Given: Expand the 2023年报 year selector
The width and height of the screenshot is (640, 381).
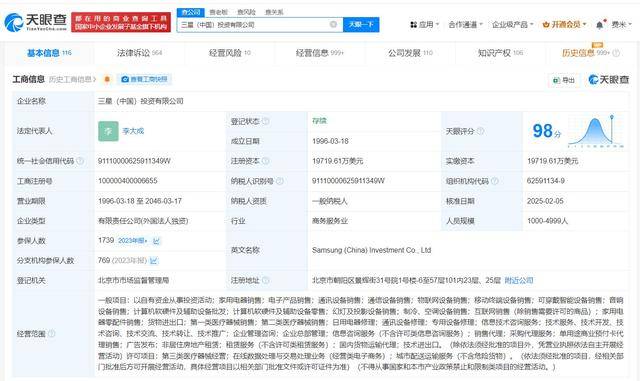Looking at the screenshot, I should (x=133, y=241).
